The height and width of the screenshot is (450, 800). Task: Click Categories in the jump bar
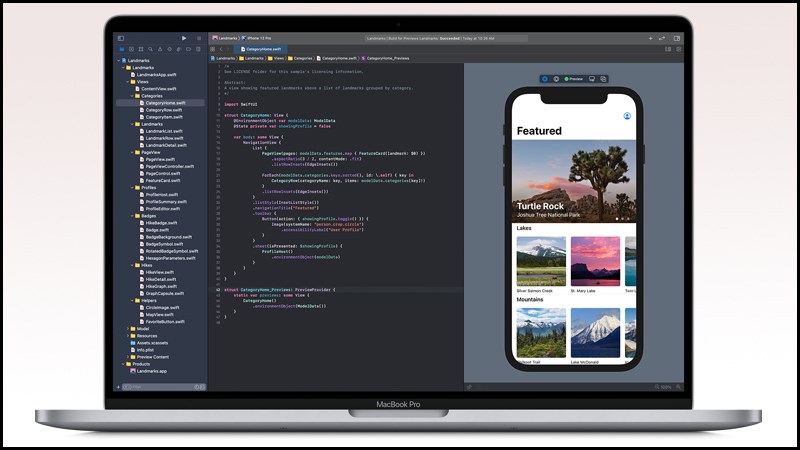300,58
